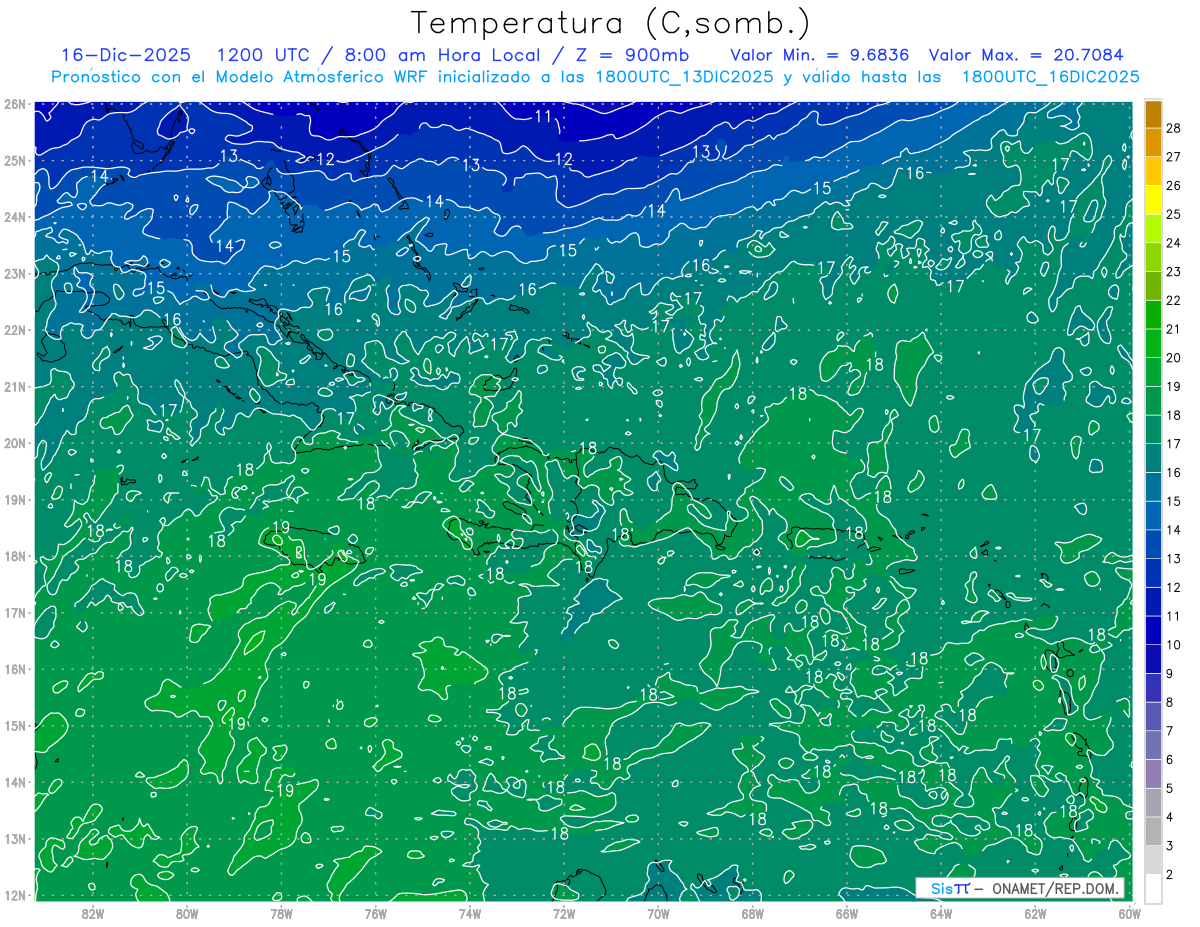Click the '8' label on the color scale
Image resolution: width=1200 pixels, height=927 pixels.
click(1170, 702)
